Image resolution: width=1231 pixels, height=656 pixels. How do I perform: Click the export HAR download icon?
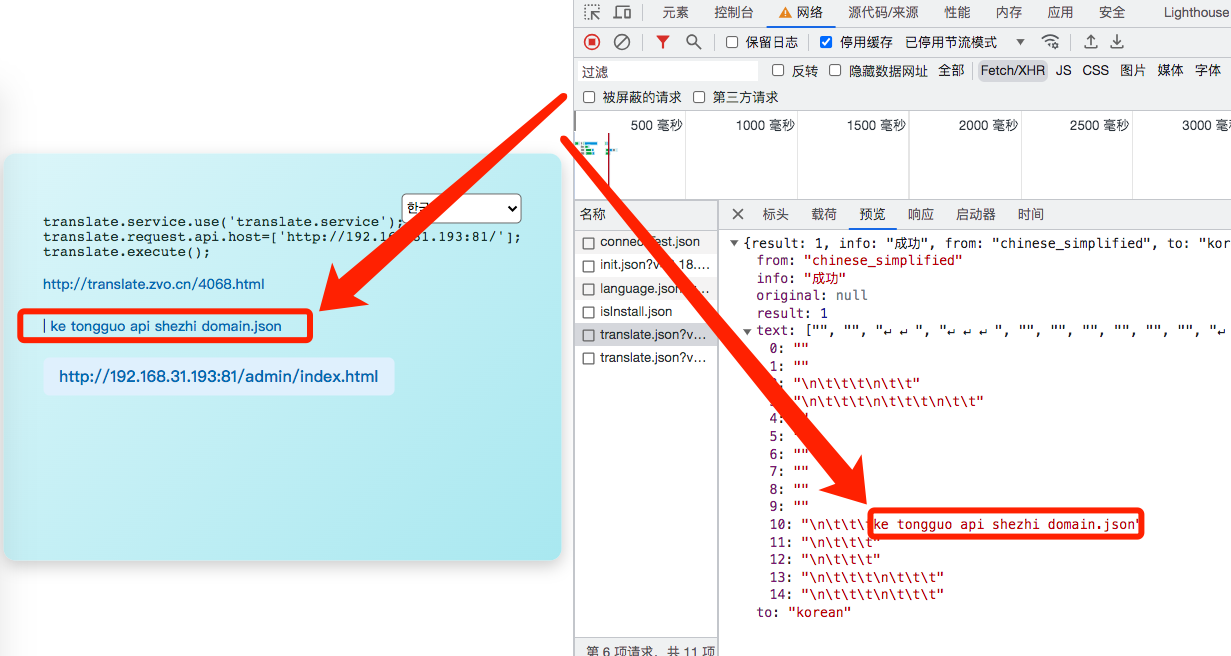tap(1117, 42)
